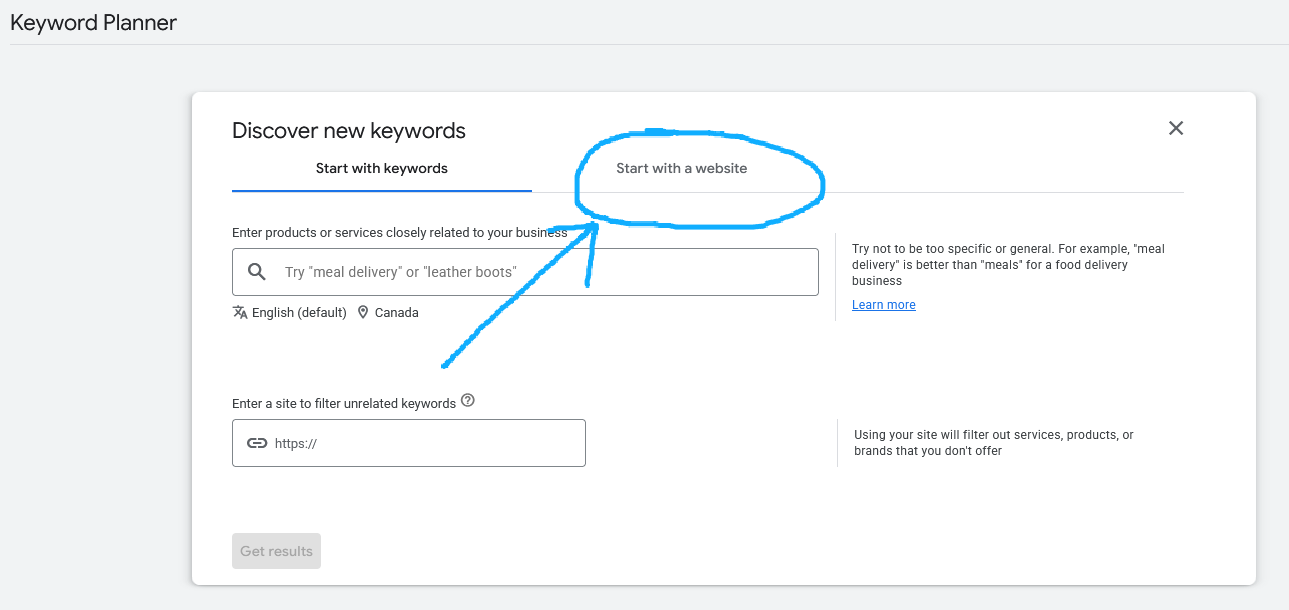Click the https:// site filter field
Image resolution: width=1289 pixels, height=610 pixels.
point(408,442)
